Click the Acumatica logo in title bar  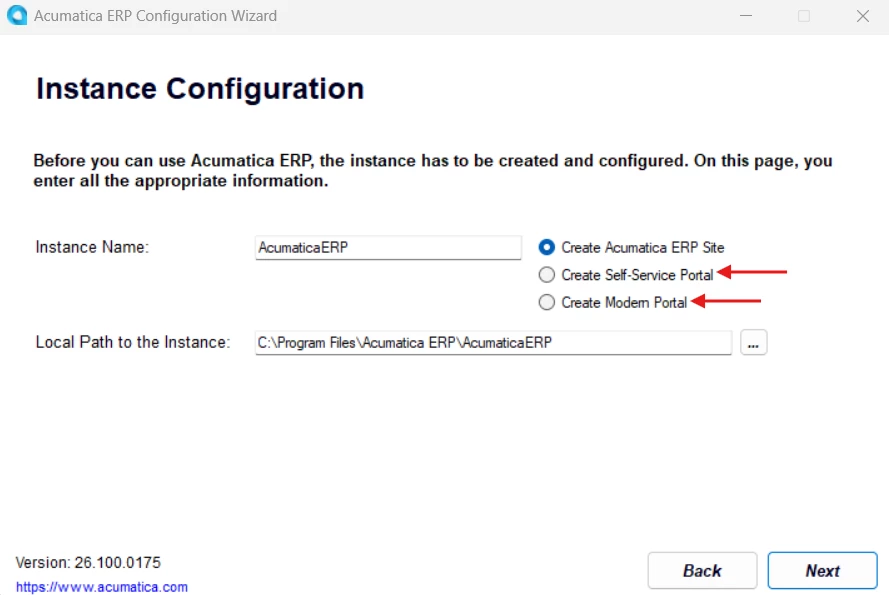[x=17, y=15]
